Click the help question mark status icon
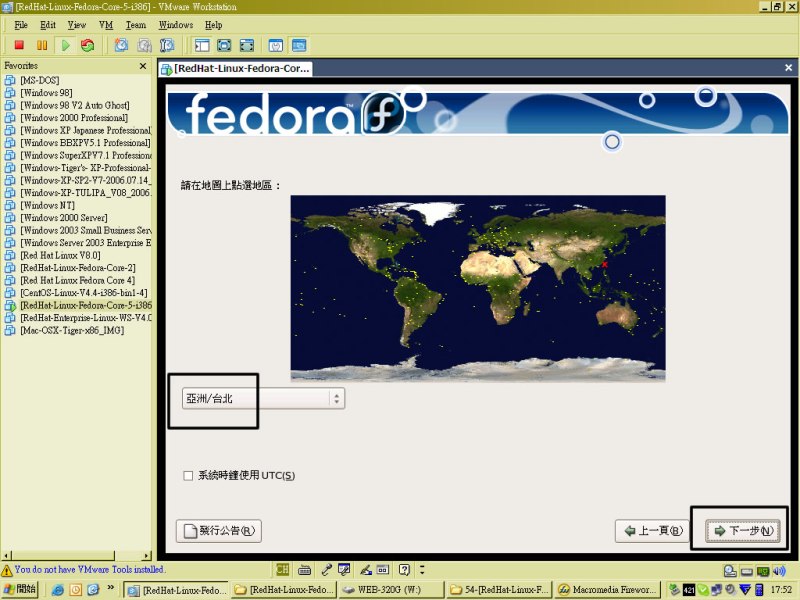Screen dimensions: 800x600 [x=404, y=569]
